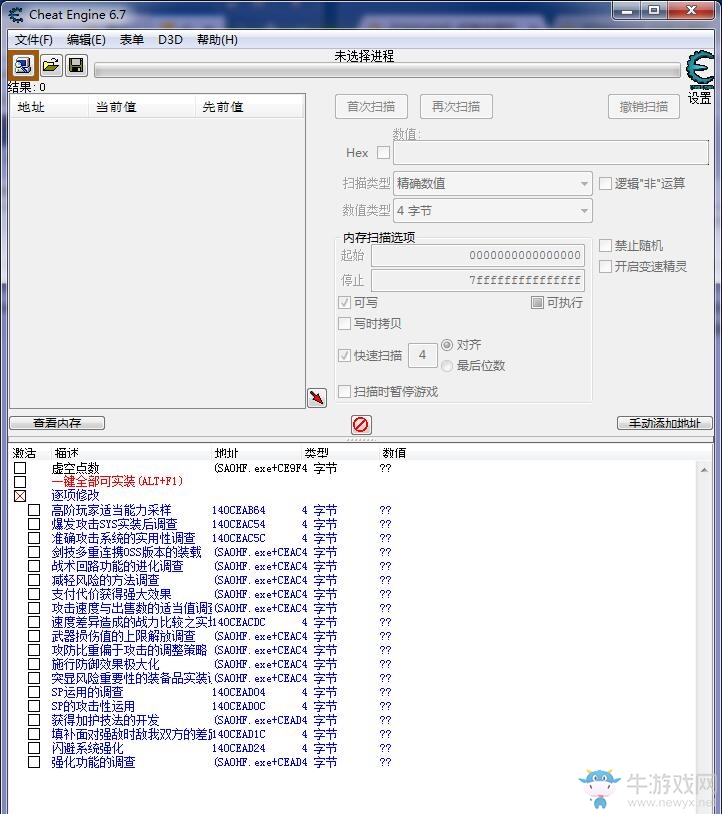This screenshot has height=814, width=722.
Task: Activate the 虚空点数 entry checkbox
Action: click(20, 468)
